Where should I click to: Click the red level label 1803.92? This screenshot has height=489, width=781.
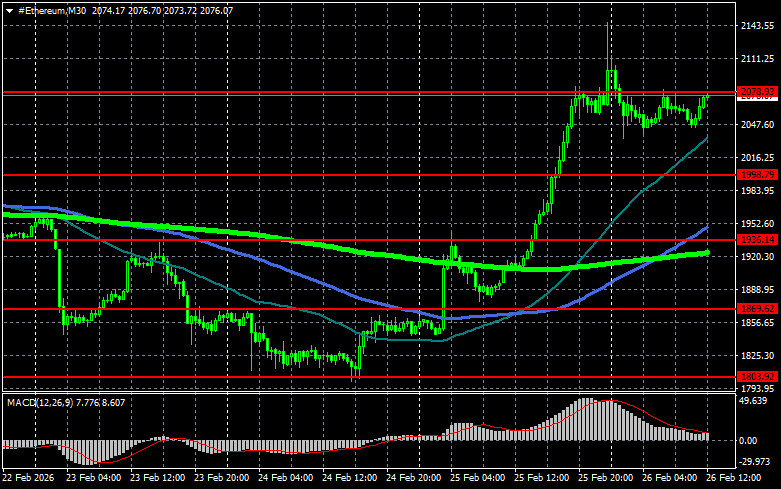click(x=758, y=376)
